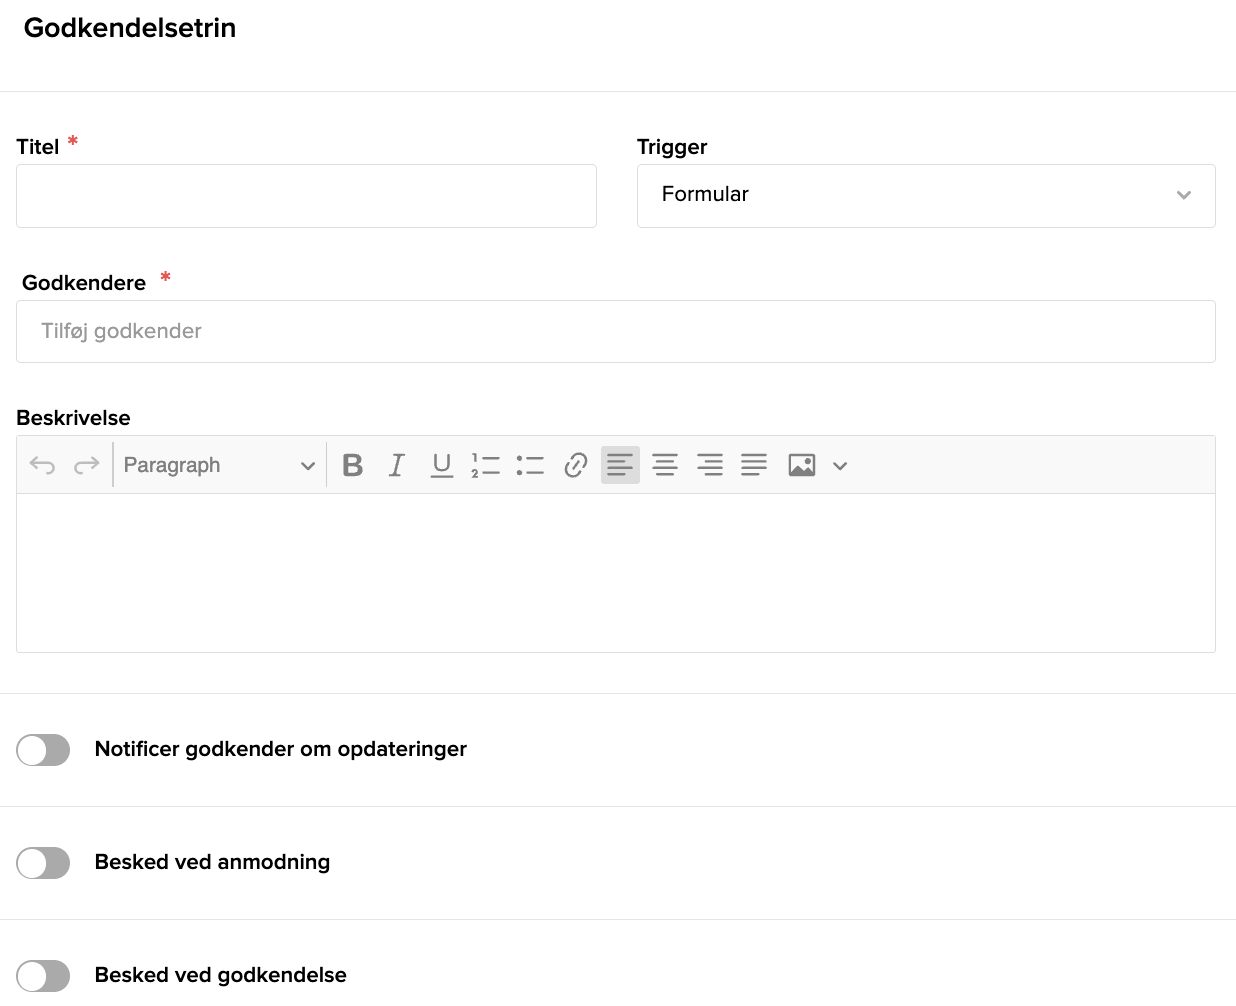Insert an image into the description
The width and height of the screenshot is (1236, 1006).
point(802,465)
